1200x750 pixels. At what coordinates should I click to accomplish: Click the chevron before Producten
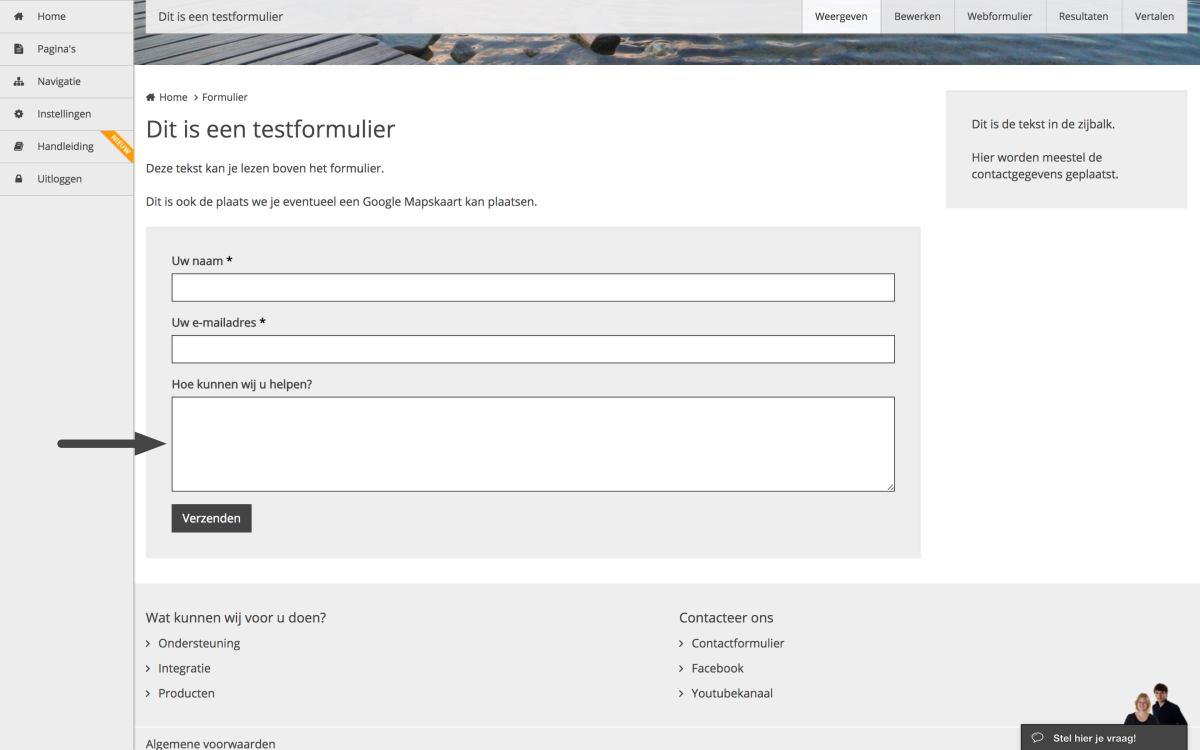[x=148, y=694]
